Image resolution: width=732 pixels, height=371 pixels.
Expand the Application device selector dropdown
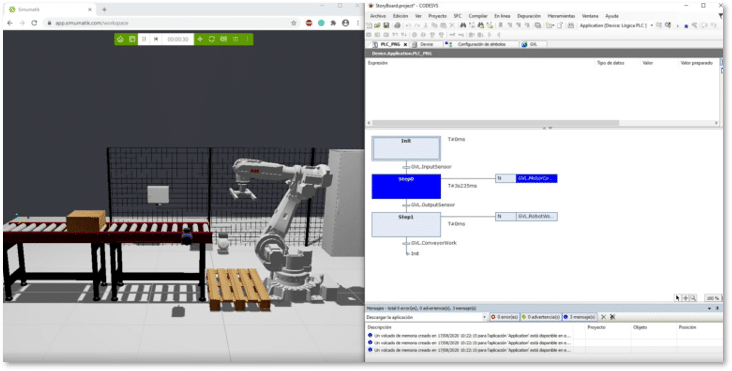pyautogui.click(x=652, y=25)
